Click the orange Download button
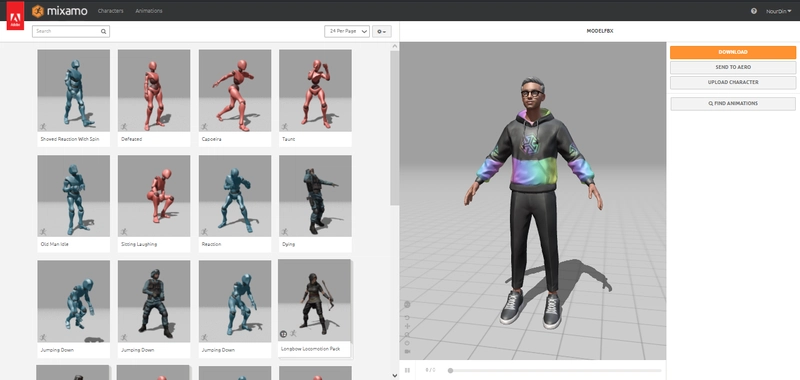 [733, 52]
